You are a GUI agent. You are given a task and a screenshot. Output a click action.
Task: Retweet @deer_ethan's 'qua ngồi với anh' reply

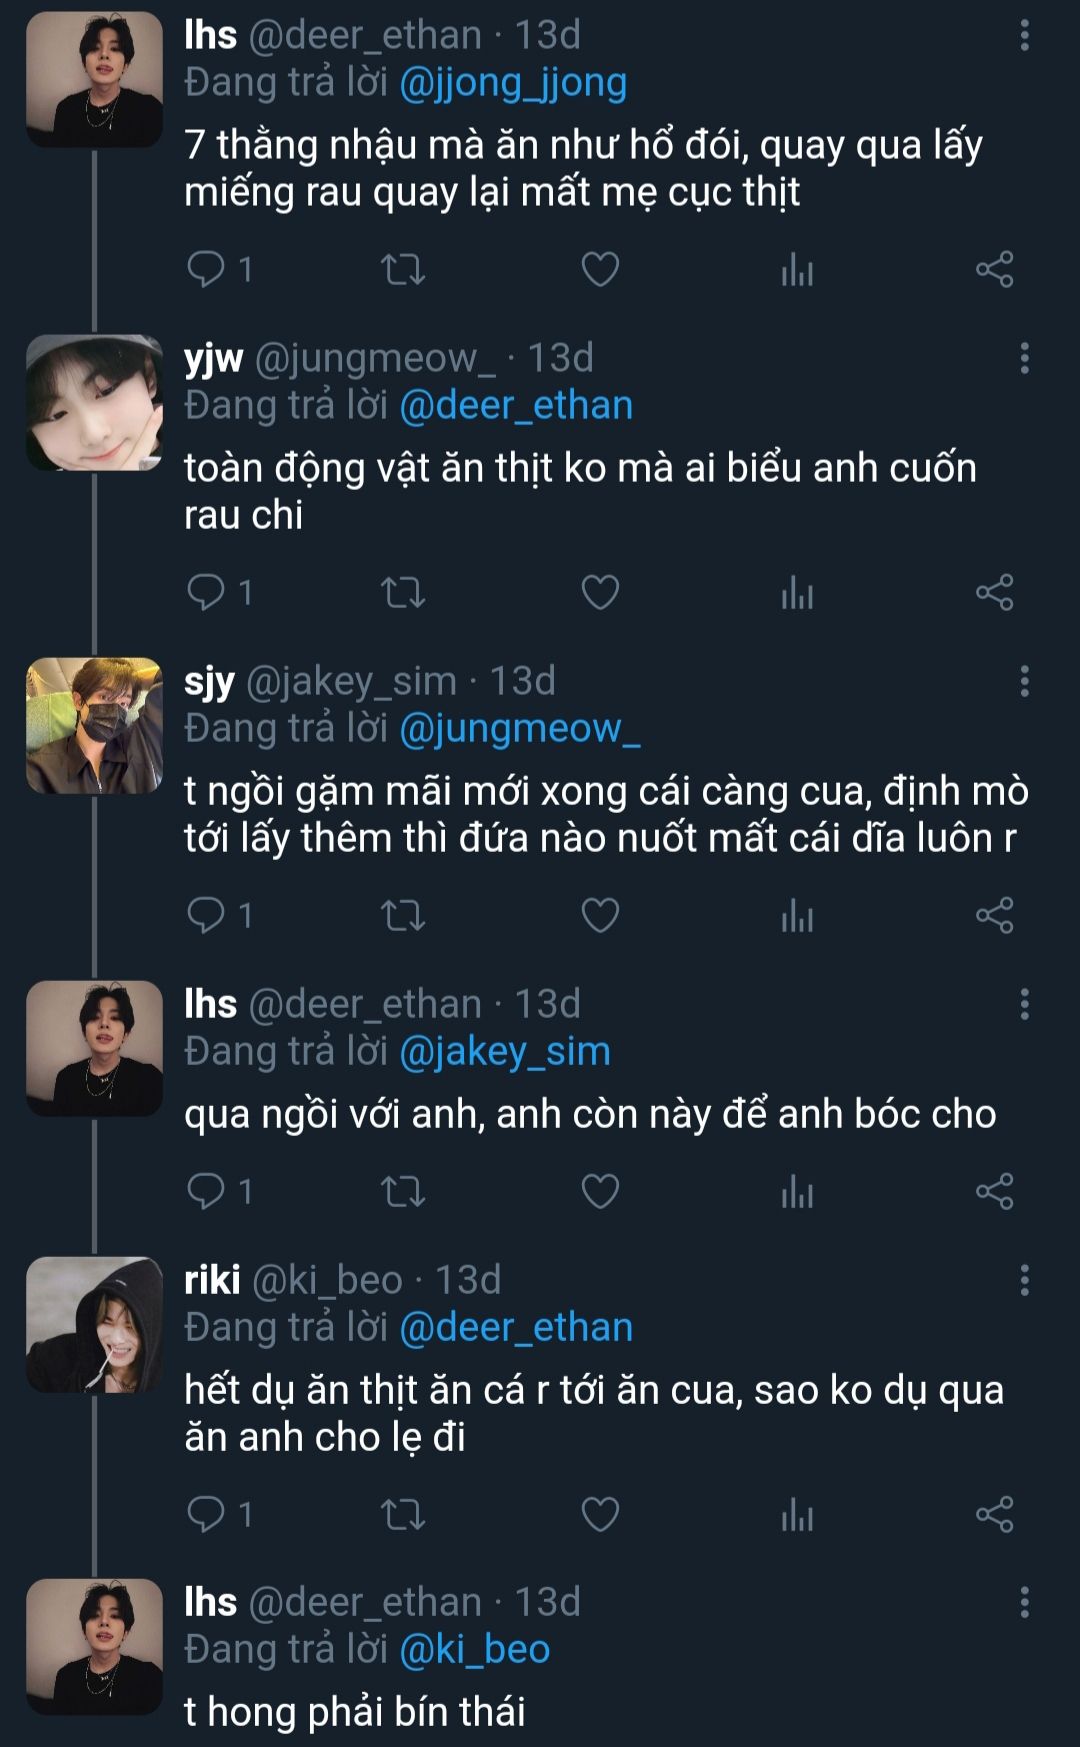pos(404,1191)
